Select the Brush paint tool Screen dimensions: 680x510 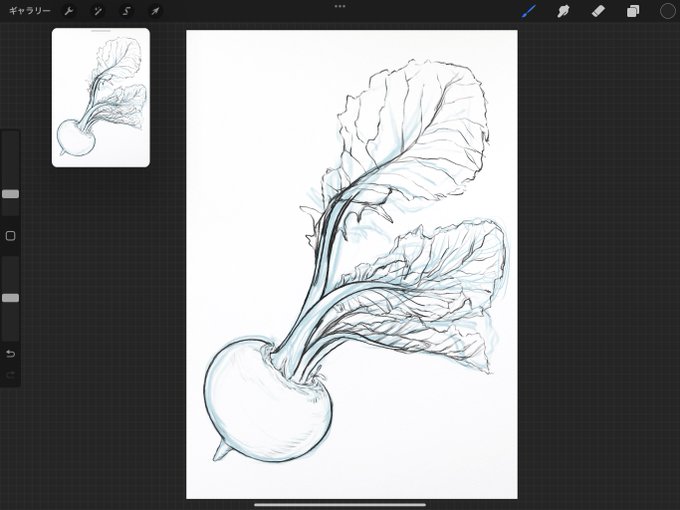(x=528, y=11)
